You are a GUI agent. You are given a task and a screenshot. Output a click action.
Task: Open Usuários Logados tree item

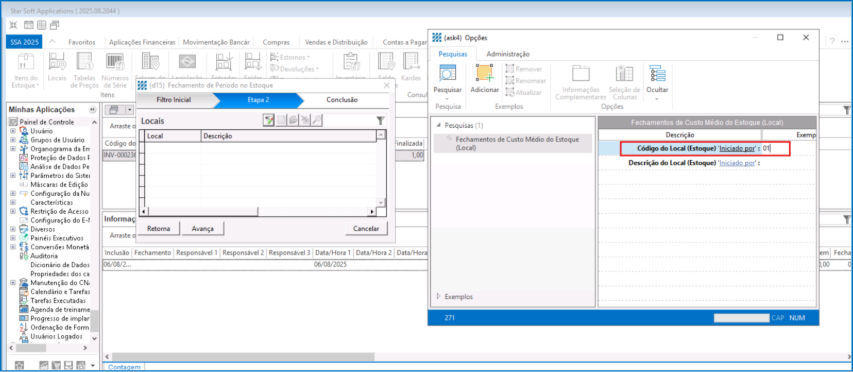56,336
